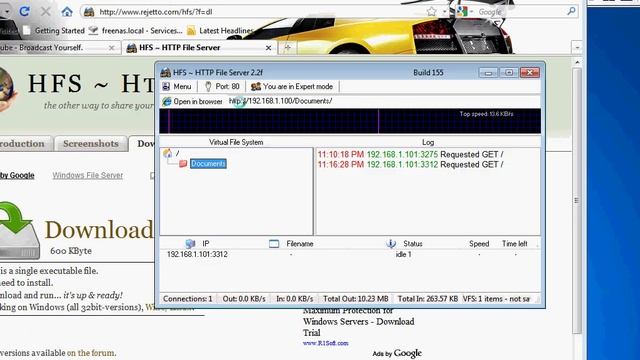Viewport: 640px width, 360px height.
Task: Click VFS: 1 items status entry
Action: coord(496,299)
